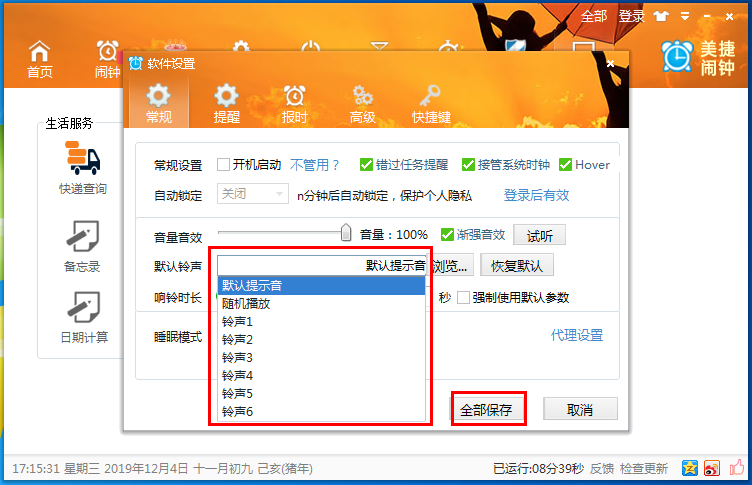Switch to the 快捷键 settings tab
Viewport: 752px width, 485px height.
tap(431, 103)
